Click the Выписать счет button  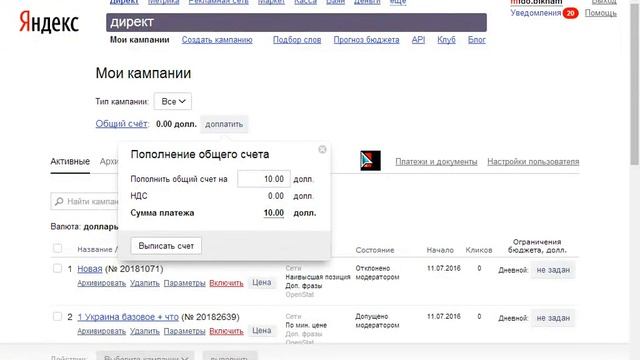pyautogui.click(x=166, y=246)
